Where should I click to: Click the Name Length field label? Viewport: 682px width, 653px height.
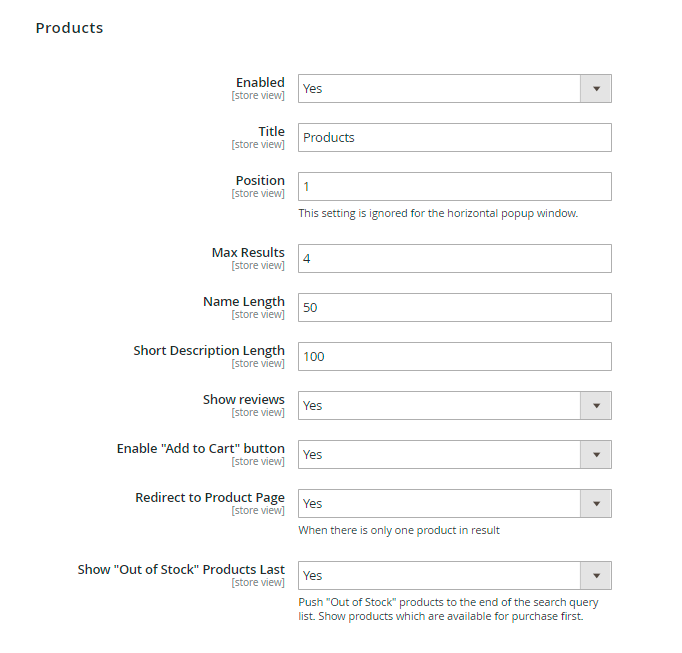point(244,301)
